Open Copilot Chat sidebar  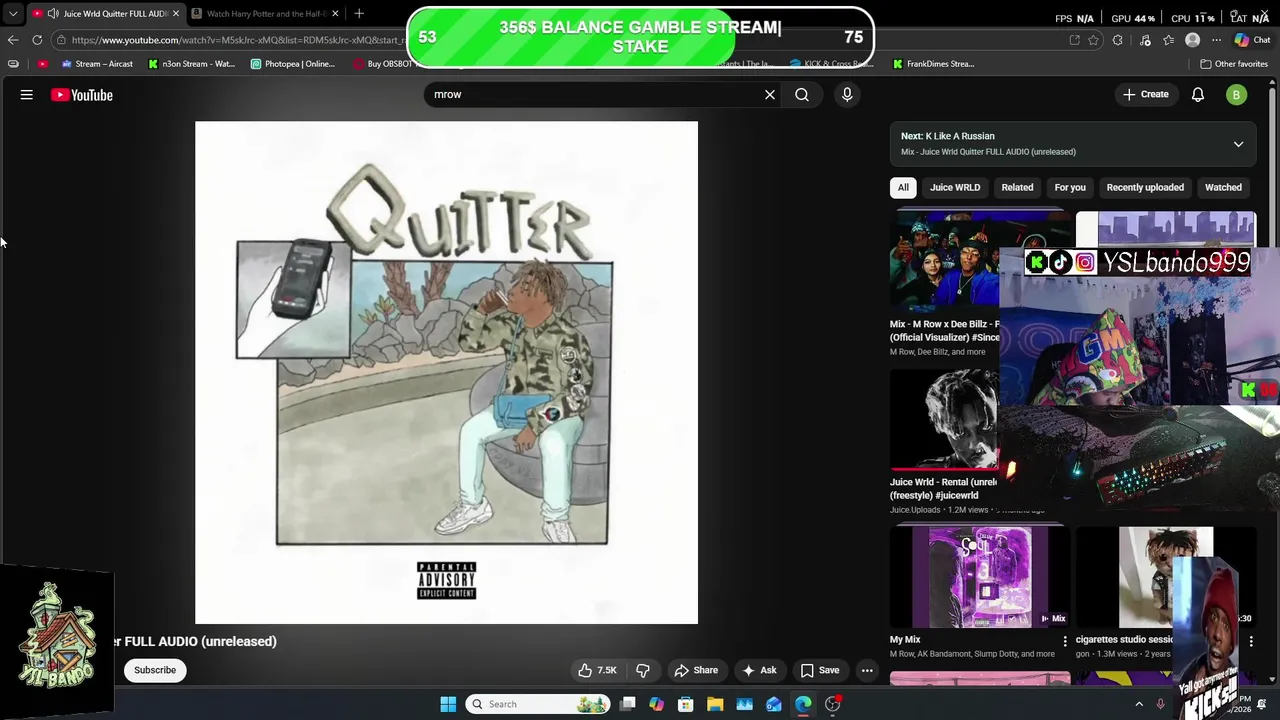[x=1251, y=40]
